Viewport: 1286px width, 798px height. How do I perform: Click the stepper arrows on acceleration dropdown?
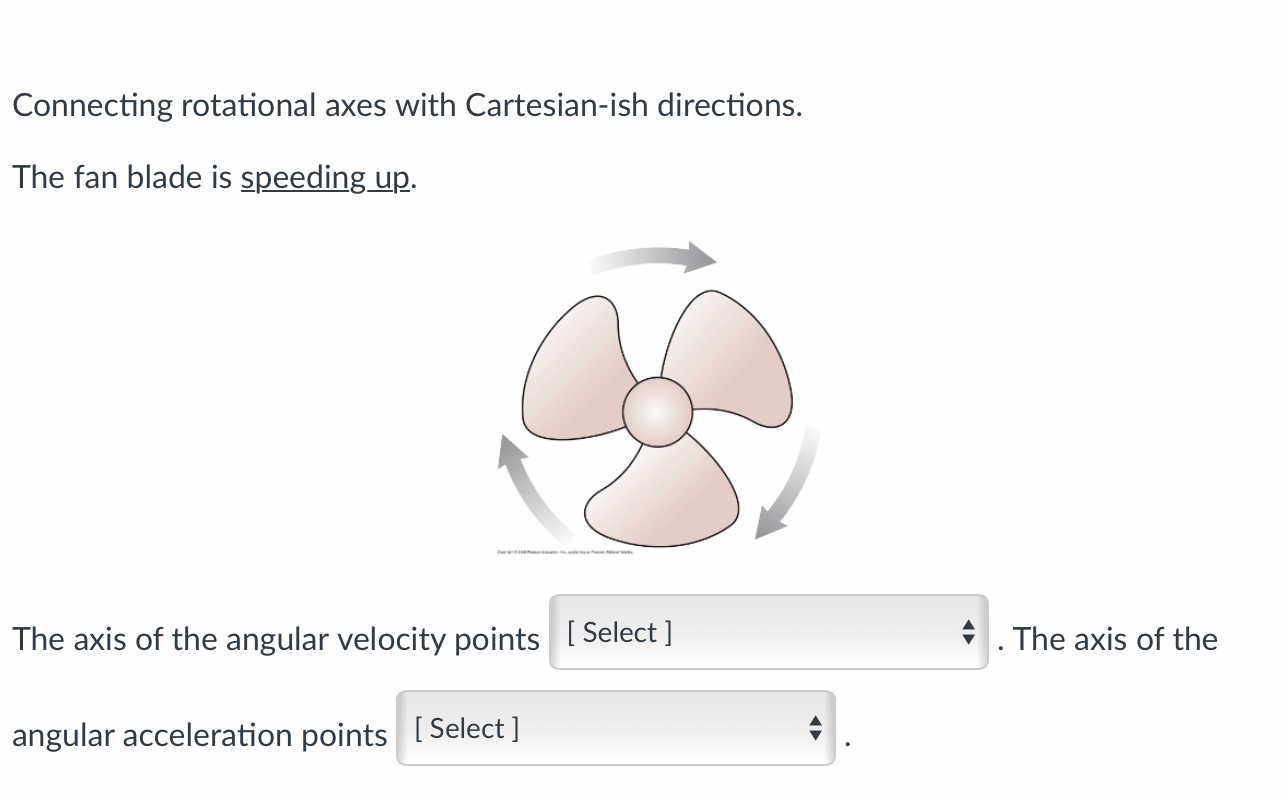[816, 728]
